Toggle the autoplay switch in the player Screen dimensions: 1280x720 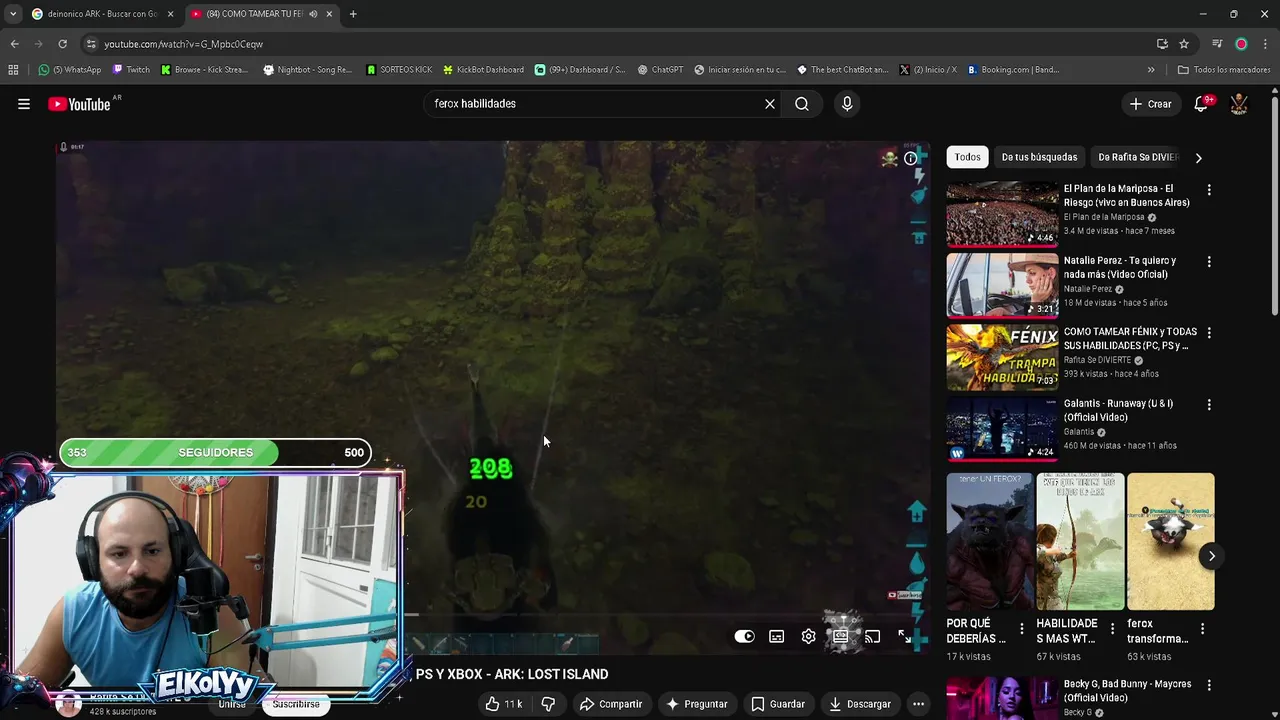[745, 636]
